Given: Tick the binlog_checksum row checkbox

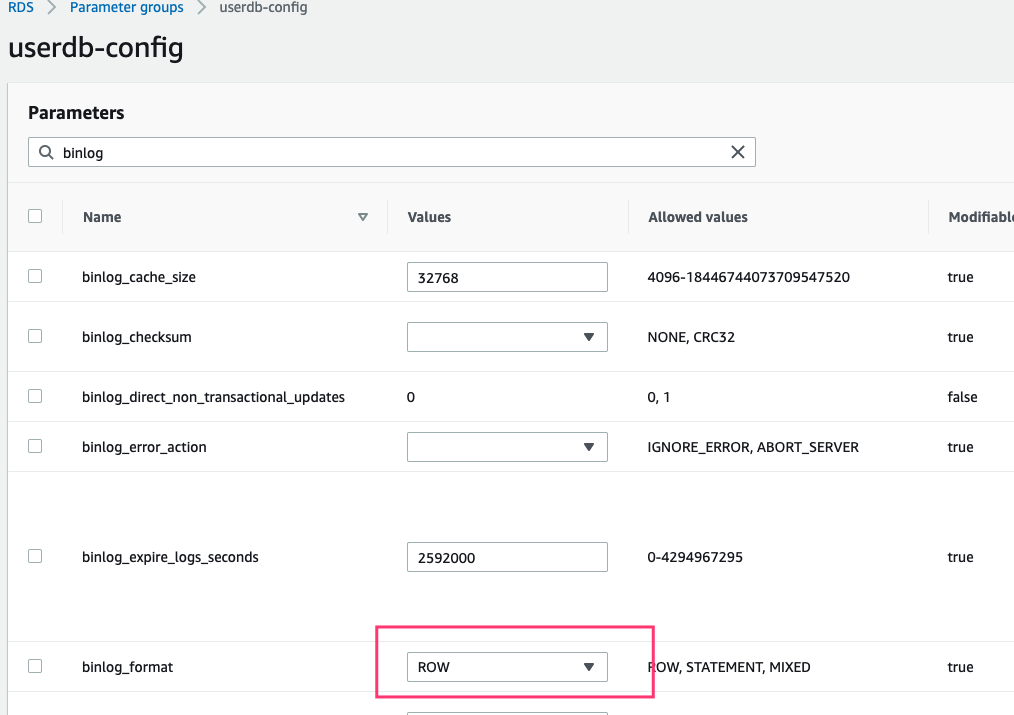Looking at the screenshot, I should tap(35, 337).
